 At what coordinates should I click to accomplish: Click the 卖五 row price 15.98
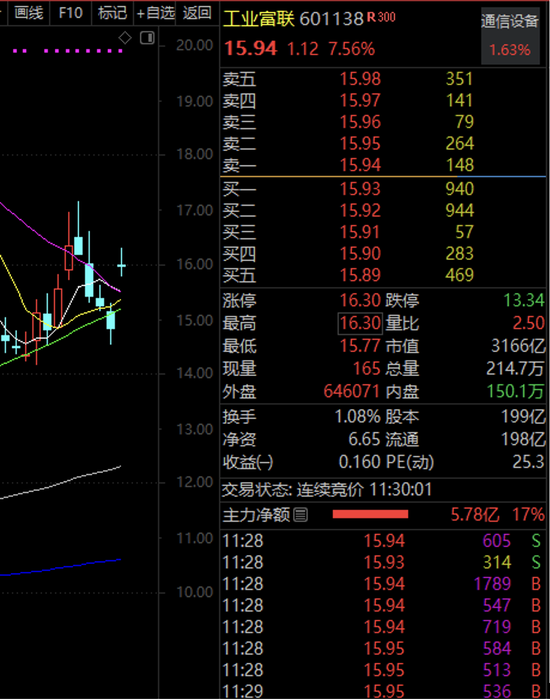361,79
